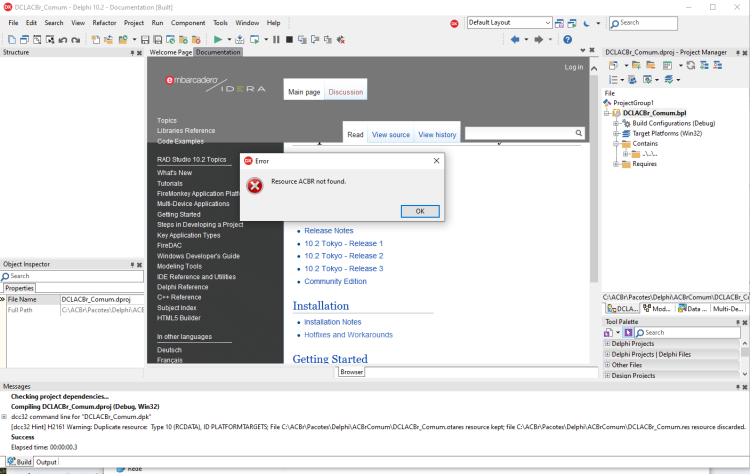The height and width of the screenshot is (474, 750).
Task: Click the Log in link
Action: click(574, 67)
